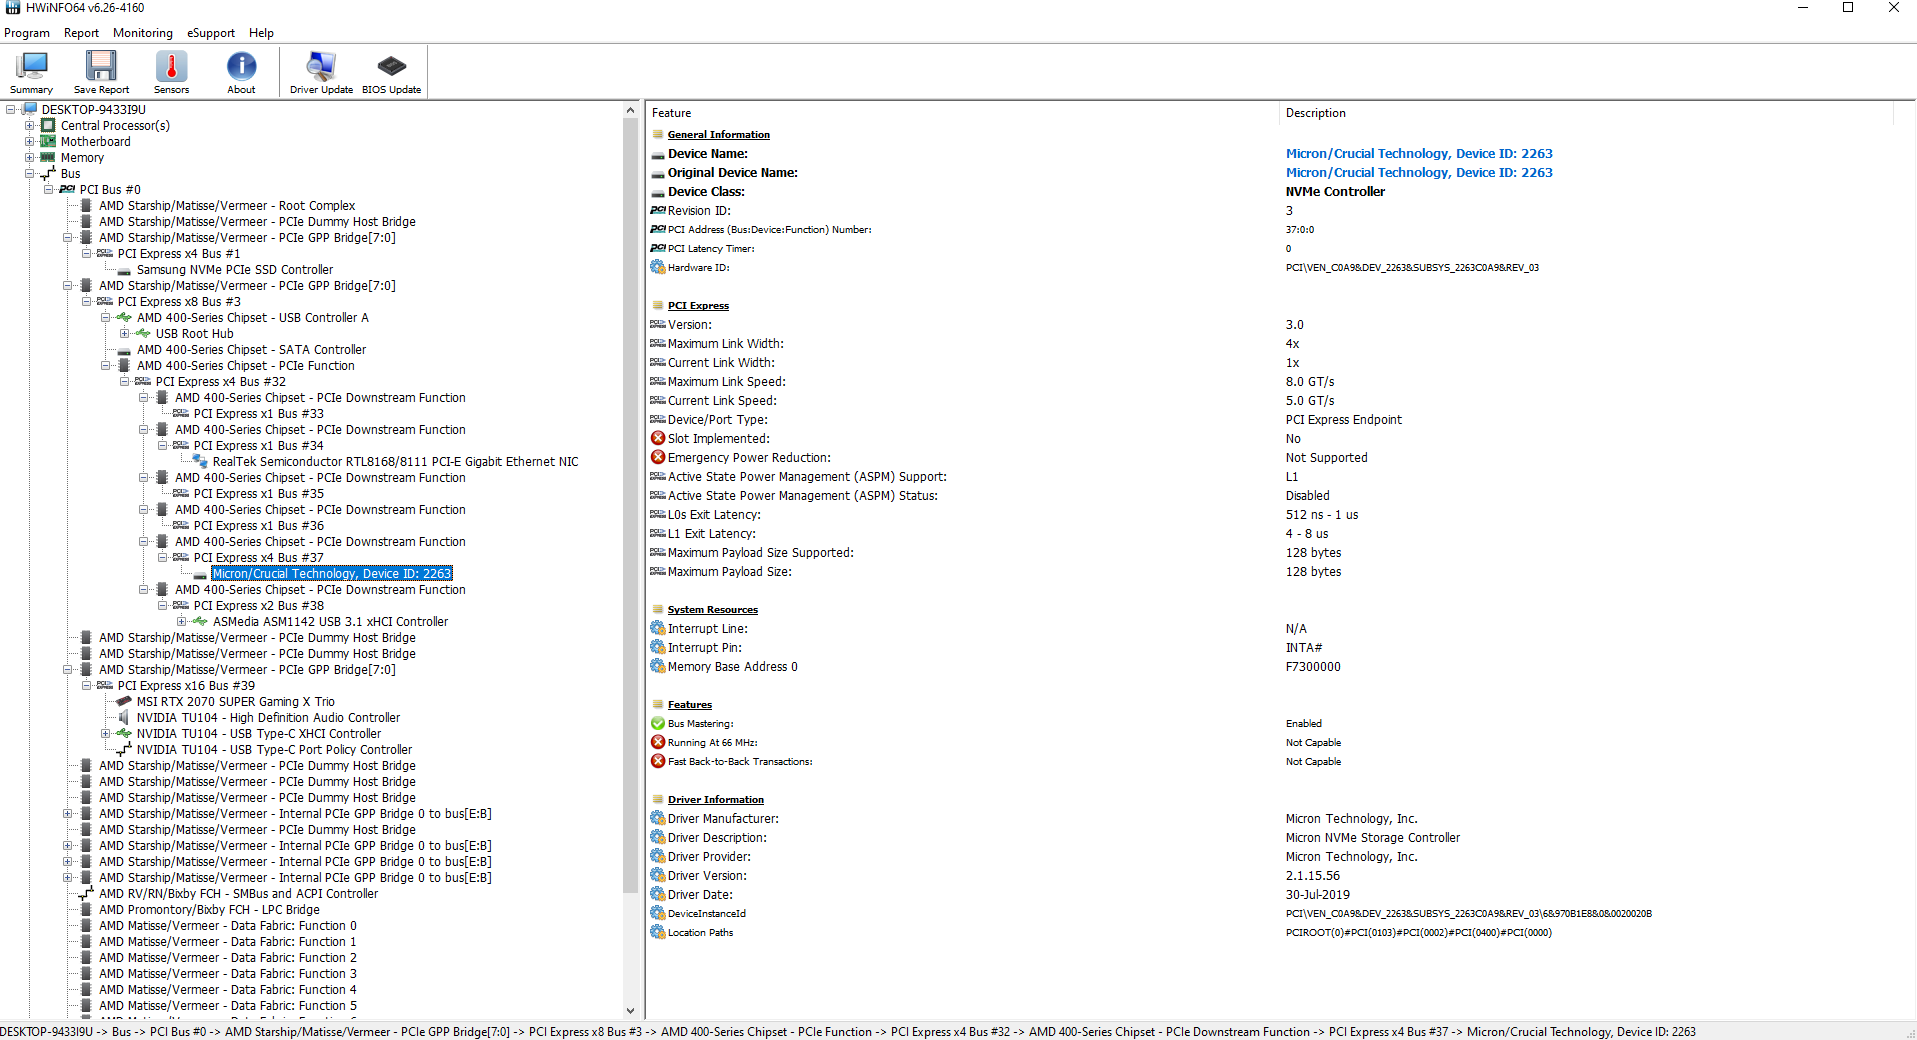
Task: Click the Running At 66 MHz red X icon
Action: 658,742
